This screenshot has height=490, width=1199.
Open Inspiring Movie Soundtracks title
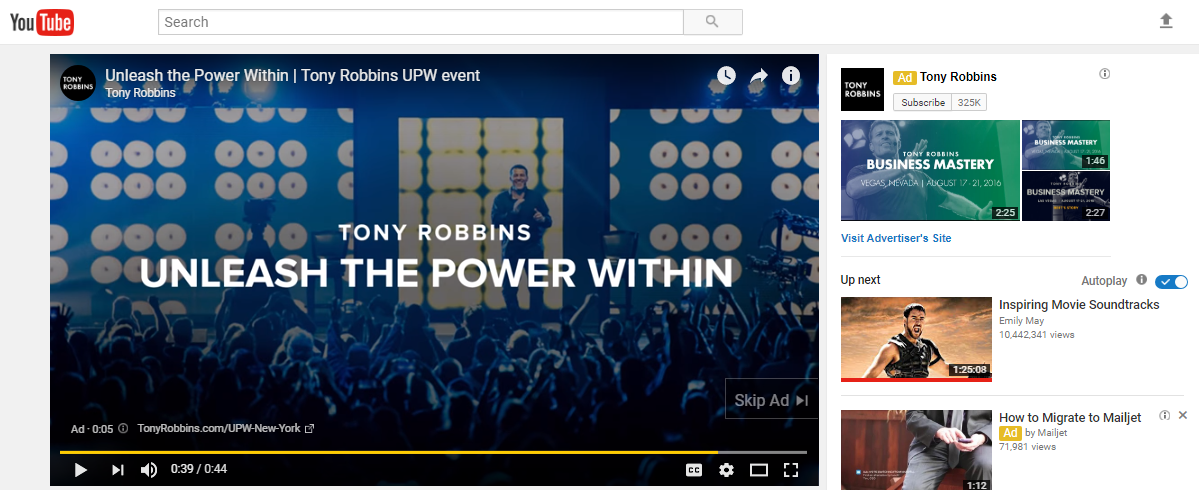(x=1079, y=304)
